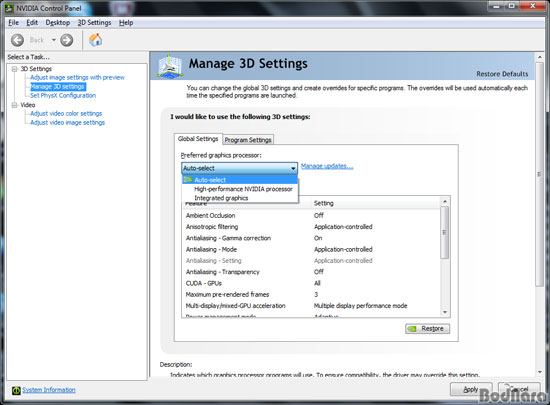Collapse the 3D Settings tree node
Screen dimensions: 550x405
[14, 69]
